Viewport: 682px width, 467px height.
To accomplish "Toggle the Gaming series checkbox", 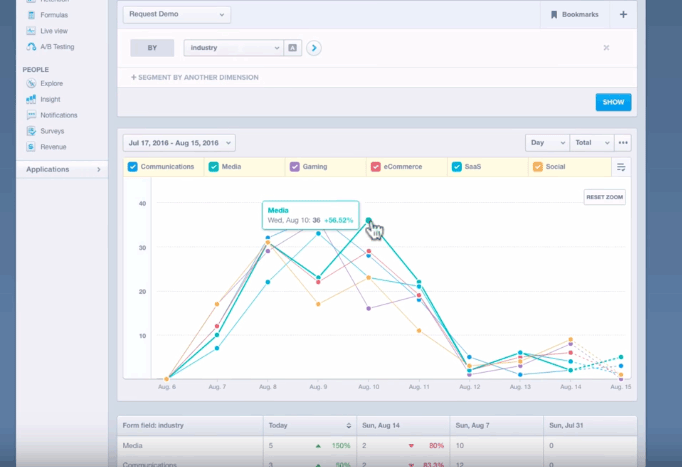I will pyautogui.click(x=294, y=167).
